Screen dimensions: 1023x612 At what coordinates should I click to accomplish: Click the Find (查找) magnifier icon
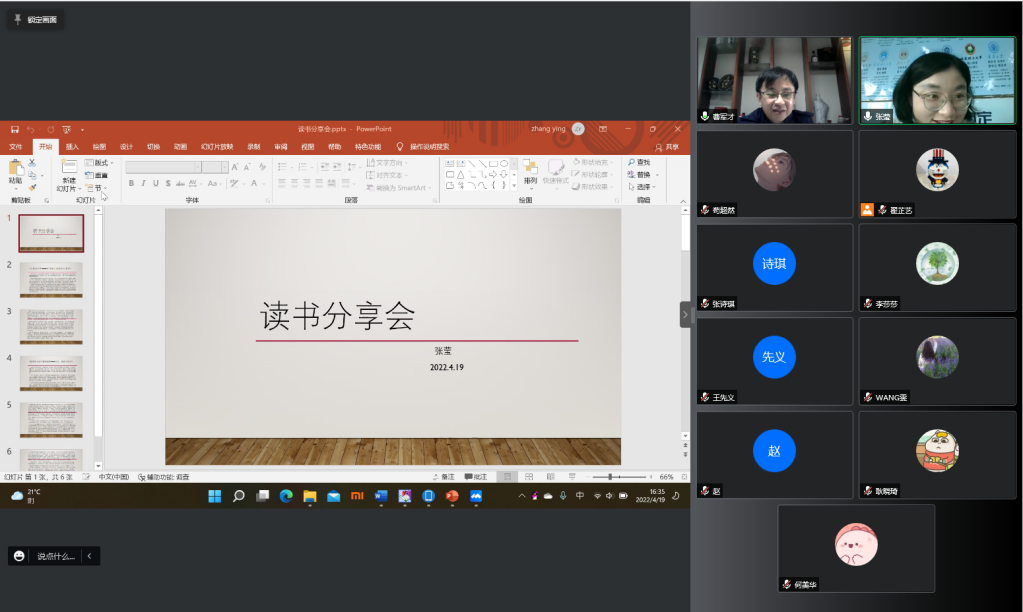(x=631, y=162)
